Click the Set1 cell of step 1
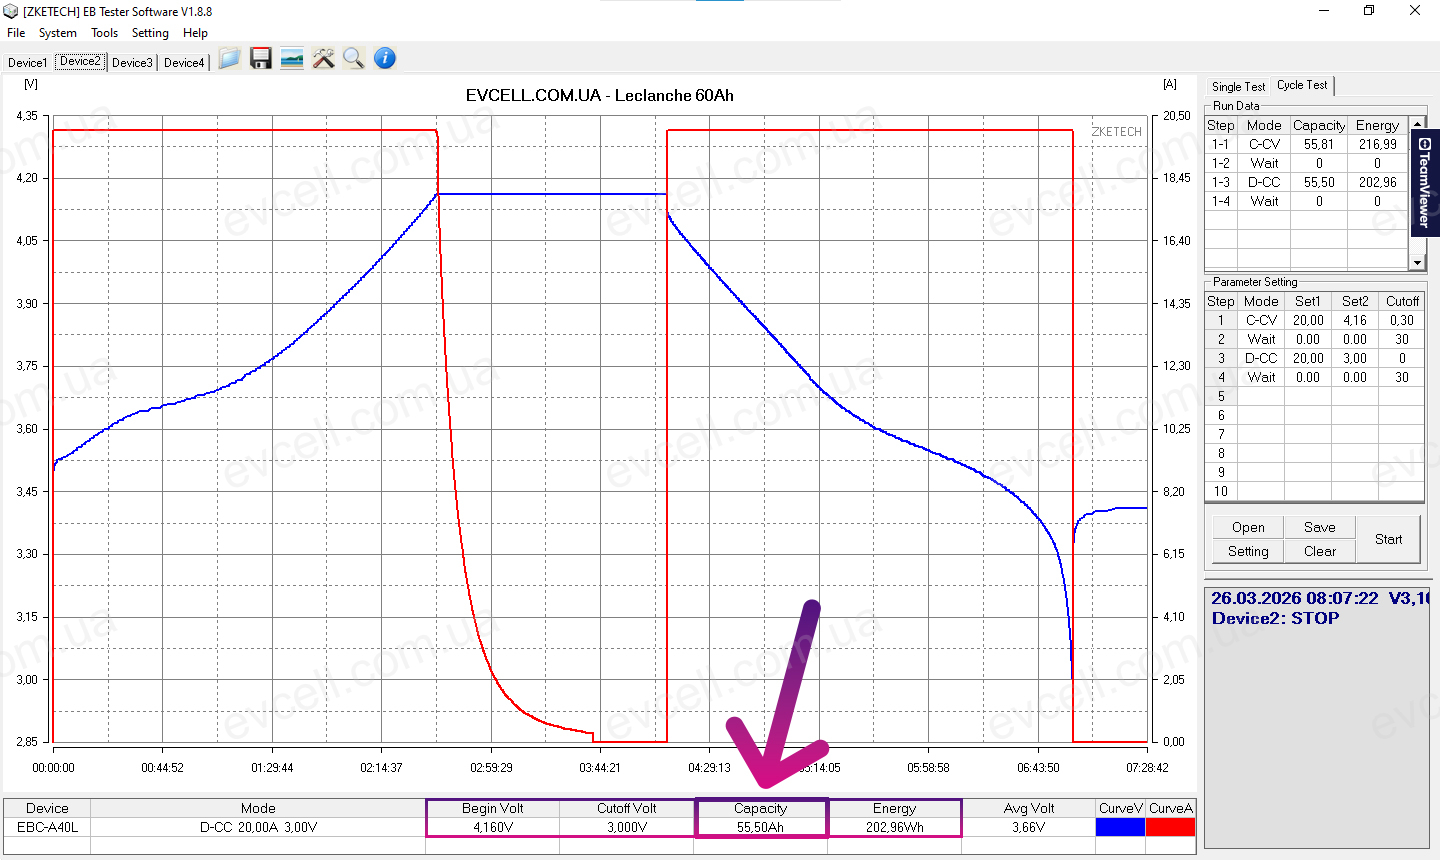 [x=1308, y=321]
